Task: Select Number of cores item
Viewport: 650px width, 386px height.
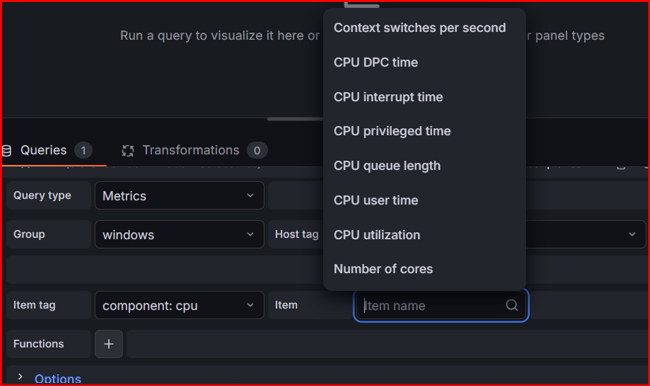Action: point(424,269)
